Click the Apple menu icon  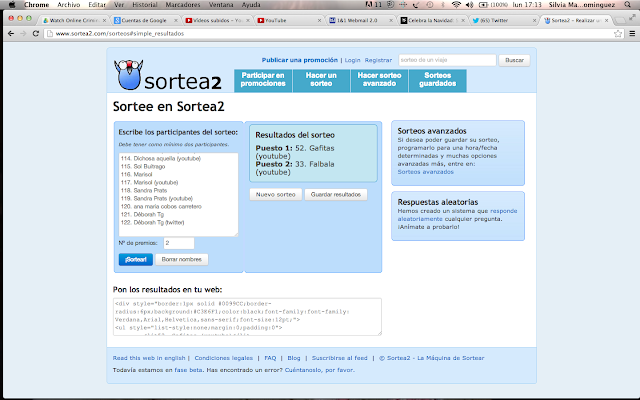(x=12, y=4)
